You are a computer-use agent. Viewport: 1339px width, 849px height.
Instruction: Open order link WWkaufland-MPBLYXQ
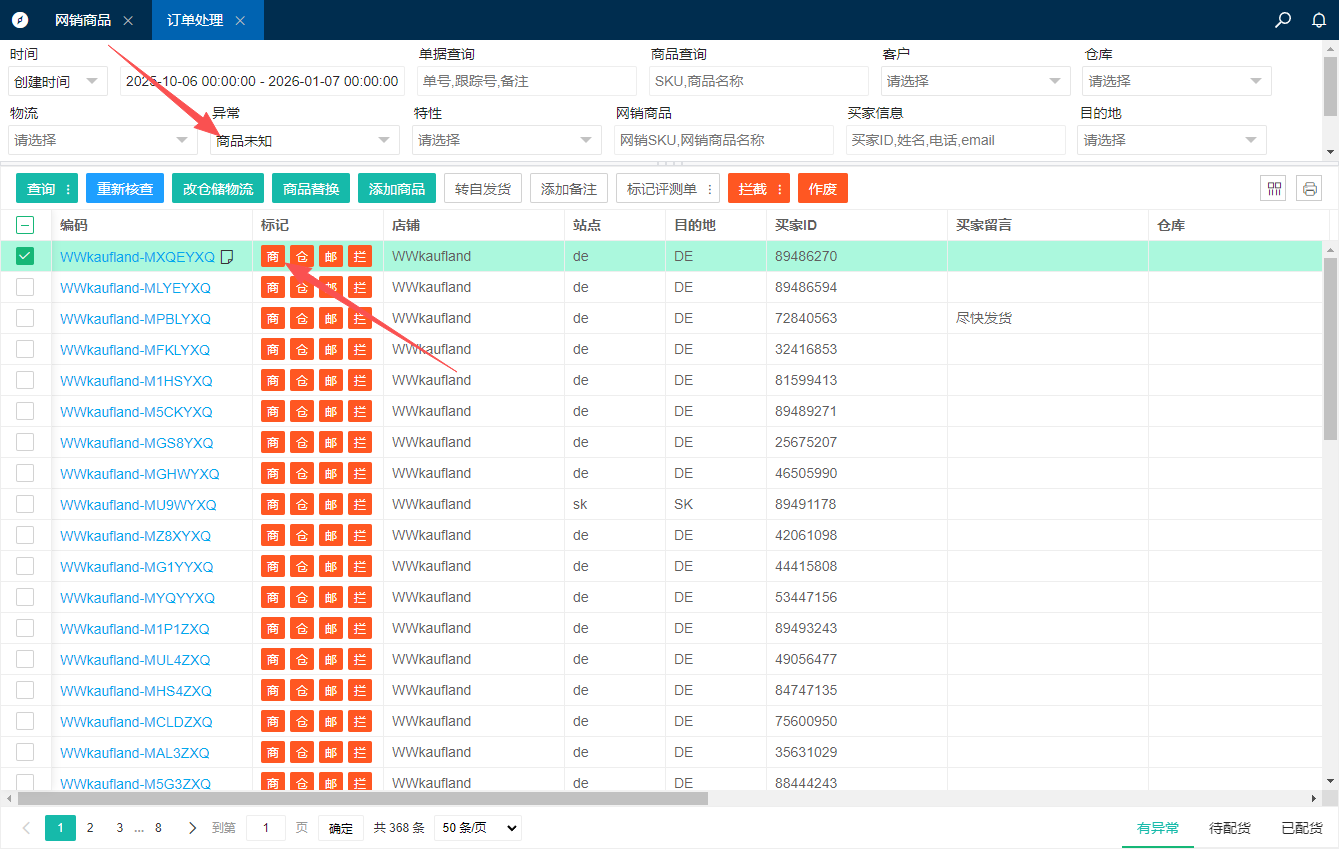pos(135,319)
